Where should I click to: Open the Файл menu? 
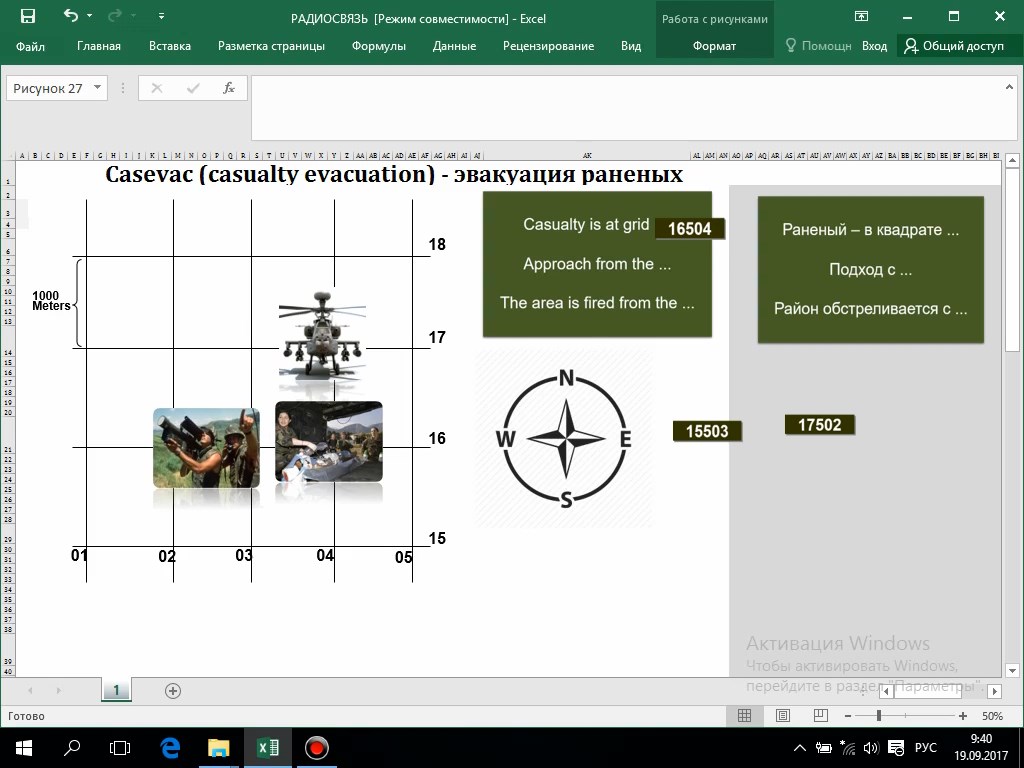click(x=30, y=46)
